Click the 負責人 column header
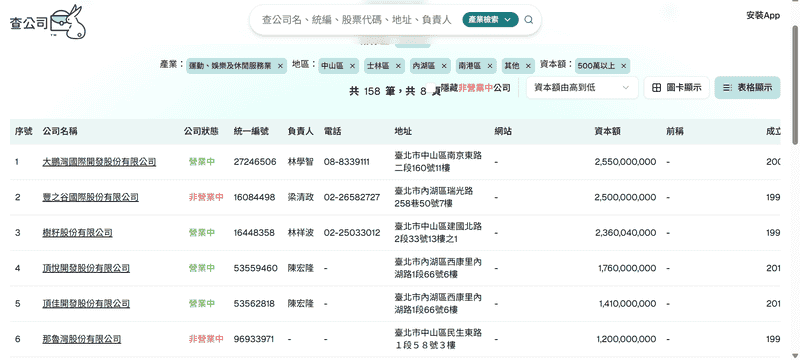Image resolution: width=800 pixels, height=360 pixels. coord(301,132)
